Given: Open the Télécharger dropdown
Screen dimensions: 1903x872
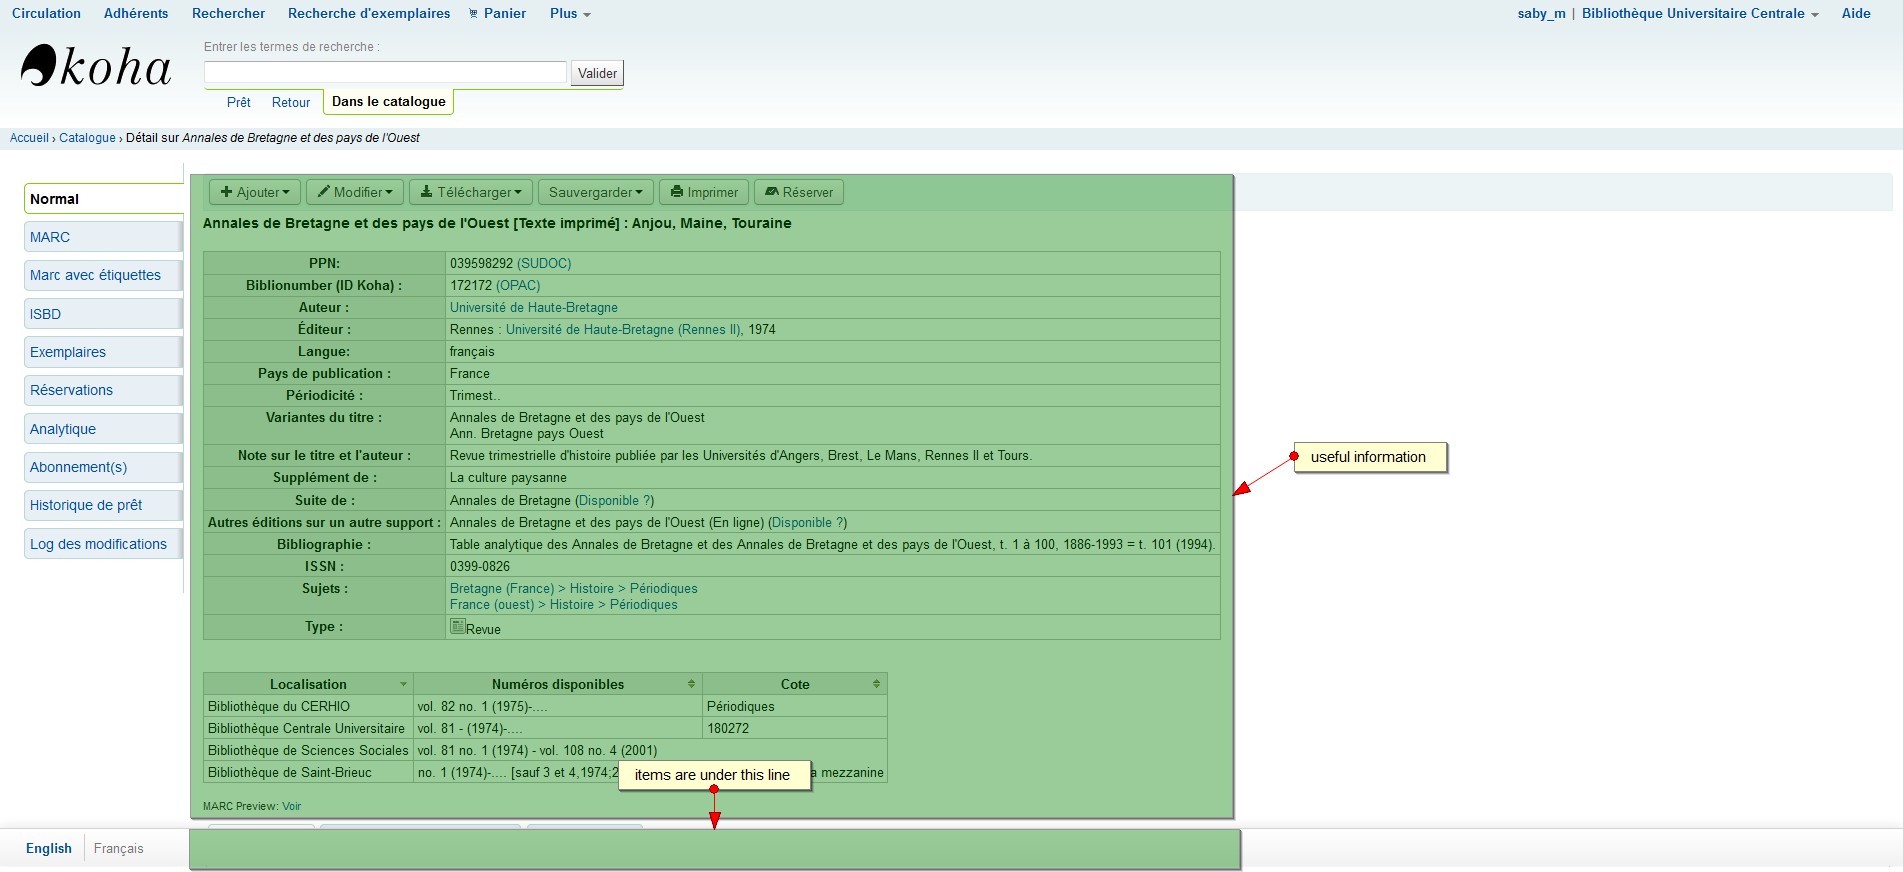Looking at the screenshot, I should (470, 192).
